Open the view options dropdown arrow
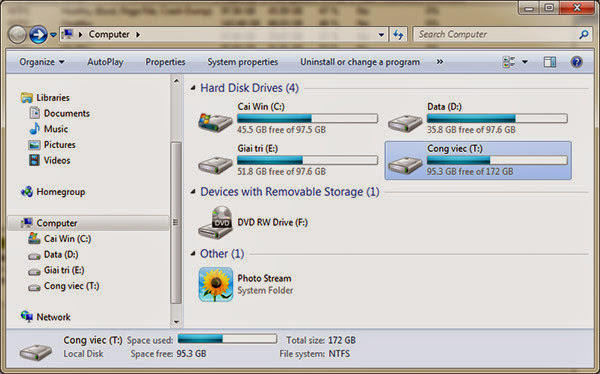This screenshot has height=374, width=600. click(x=525, y=62)
